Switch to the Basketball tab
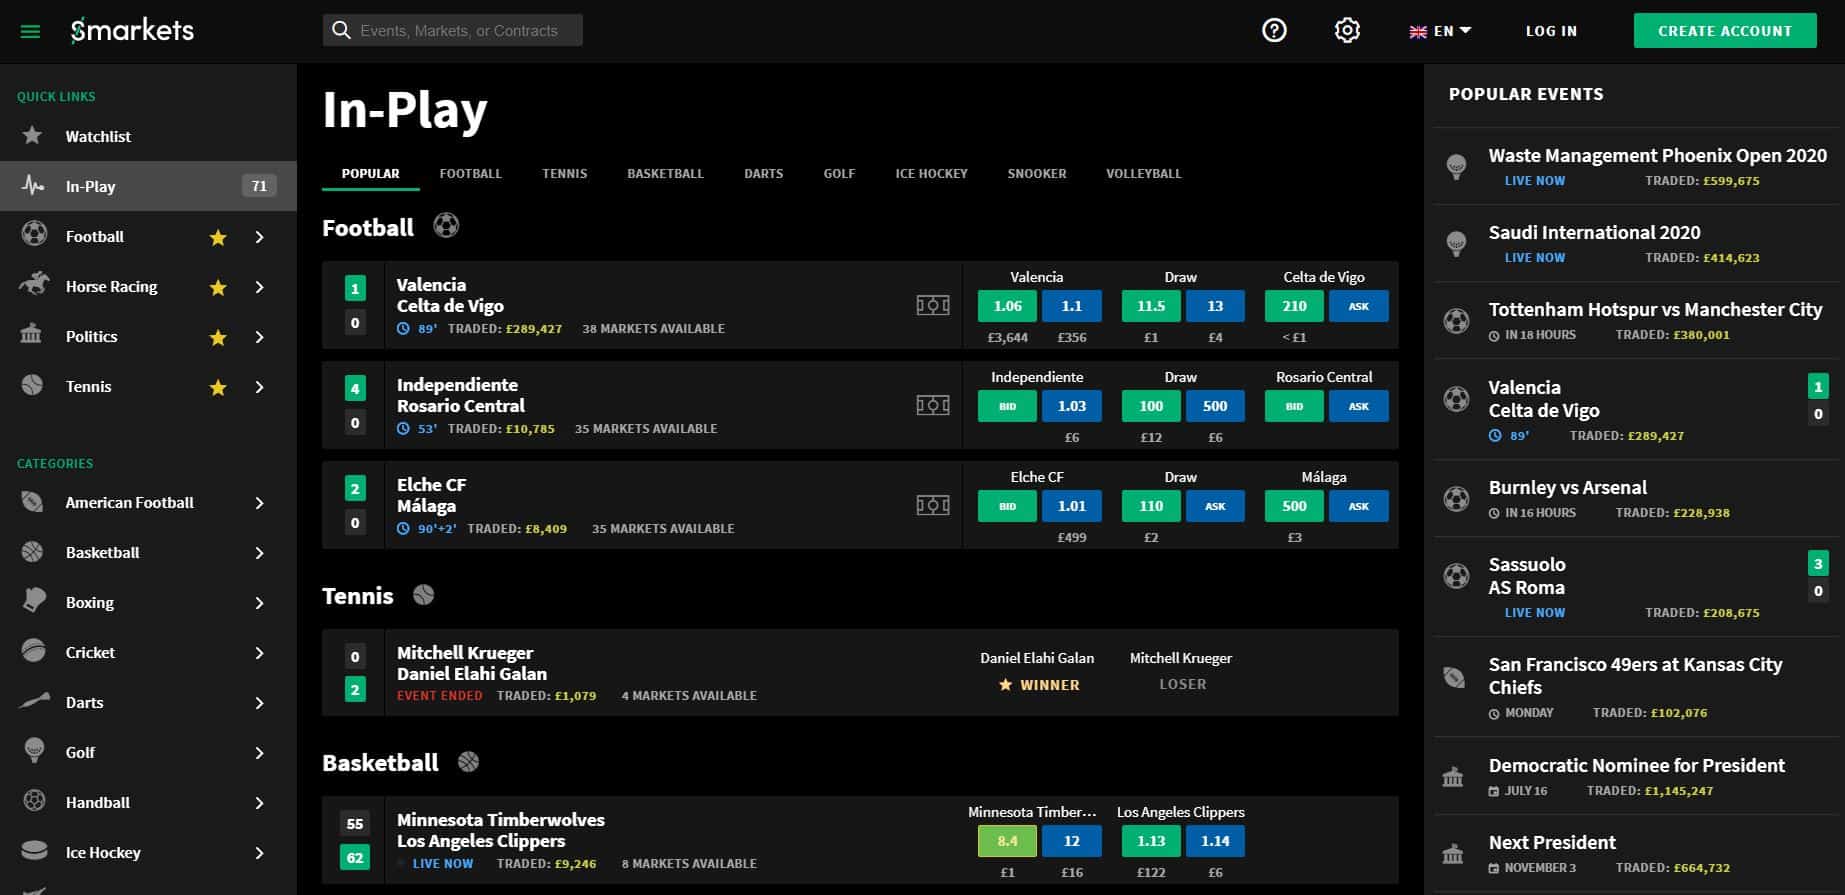Viewport: 1845px width, 895px height. [666, 173]
